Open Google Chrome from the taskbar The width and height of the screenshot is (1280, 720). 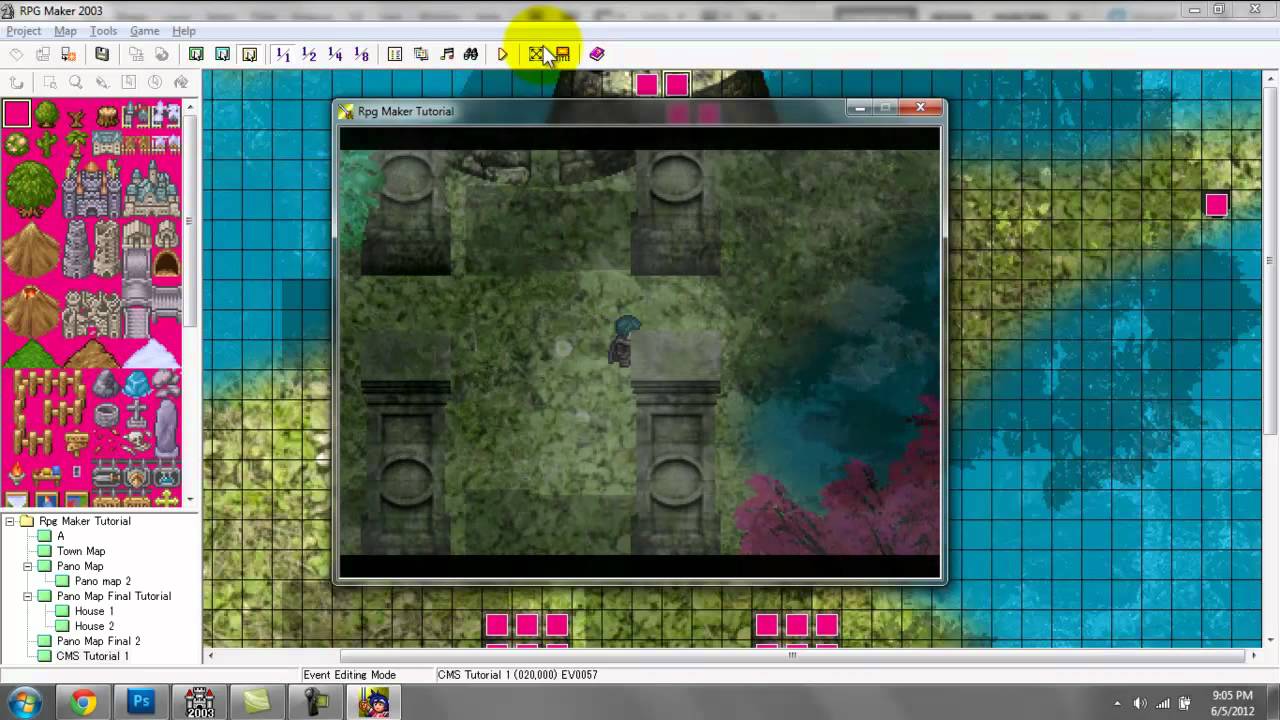[84, 702]
